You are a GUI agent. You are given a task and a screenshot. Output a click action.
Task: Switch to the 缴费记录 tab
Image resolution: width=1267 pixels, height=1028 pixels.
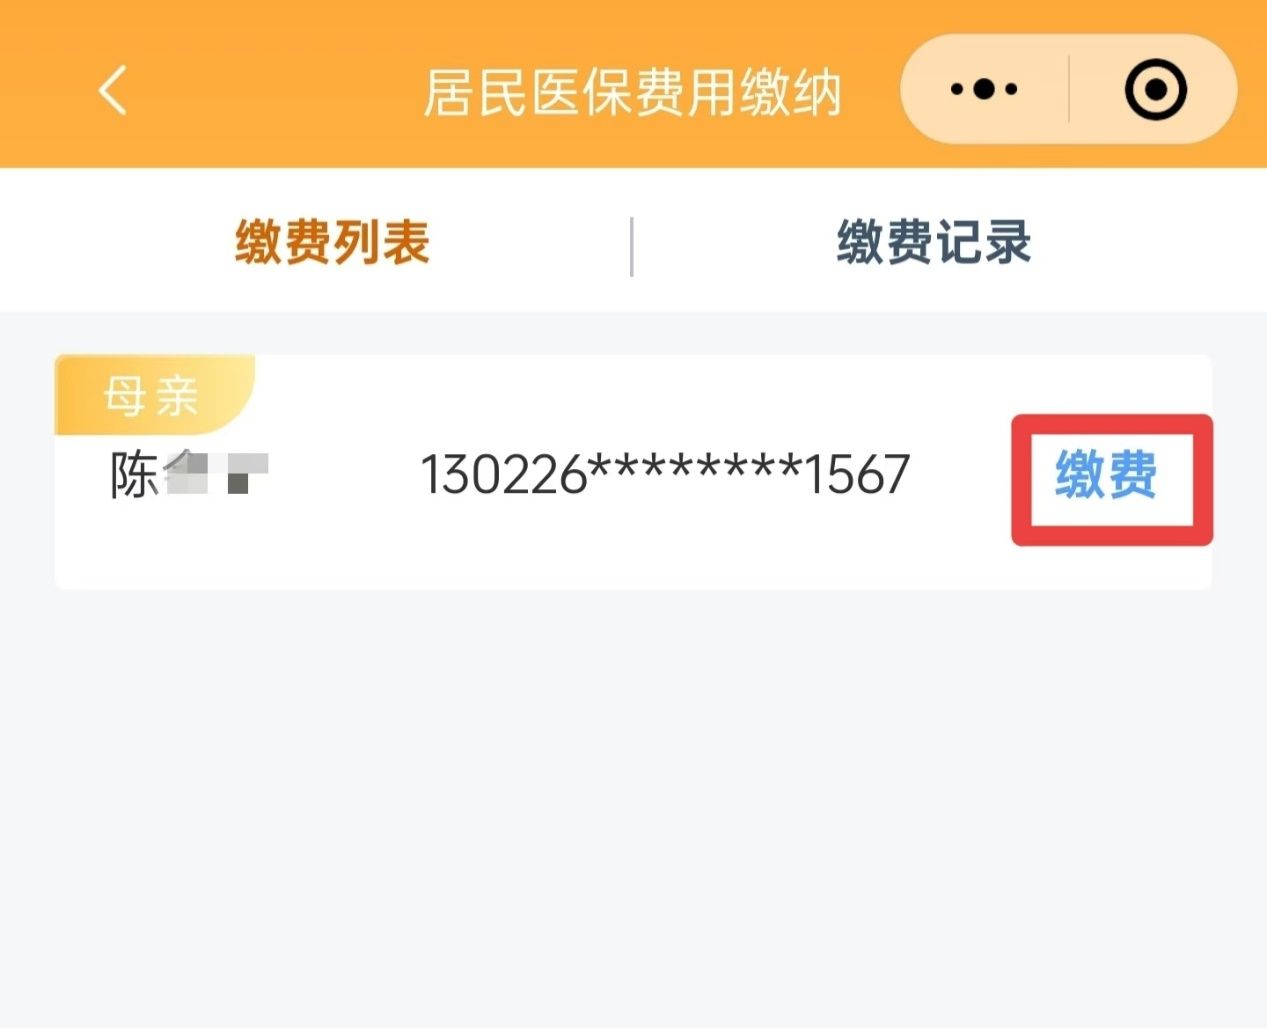click(x=933, y=243)
